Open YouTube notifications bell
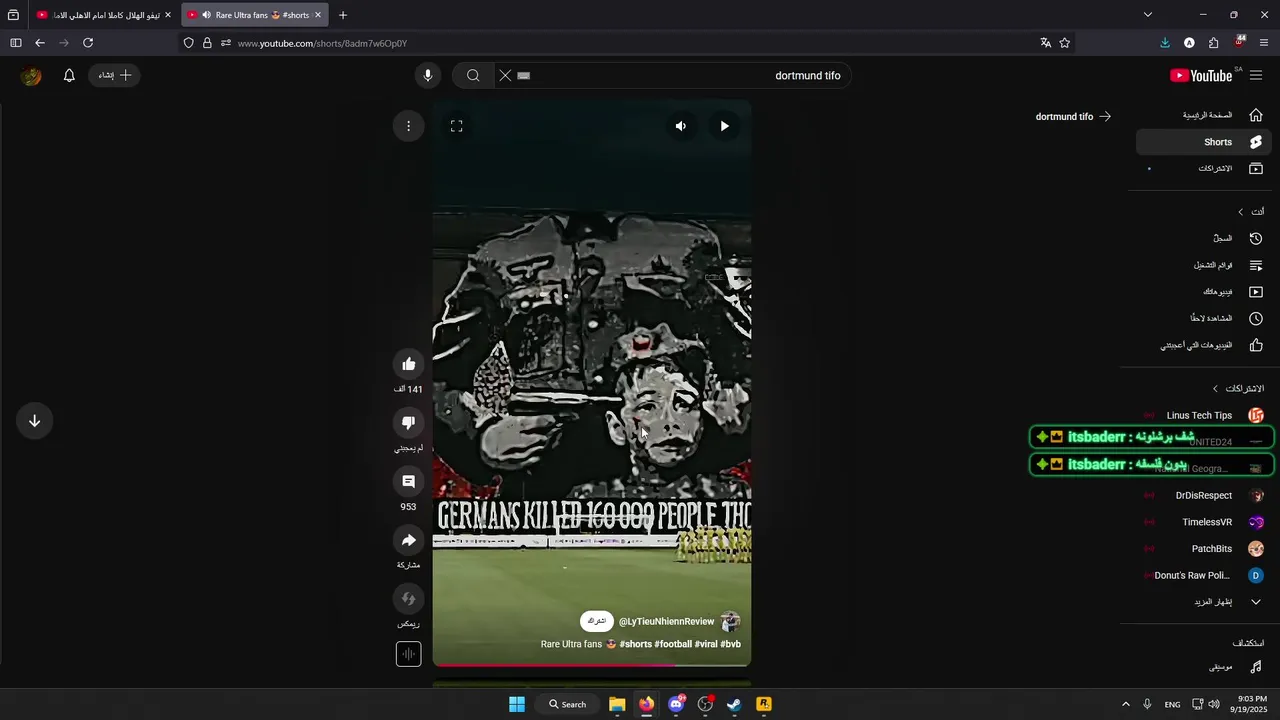 click(x=69, y=75)
